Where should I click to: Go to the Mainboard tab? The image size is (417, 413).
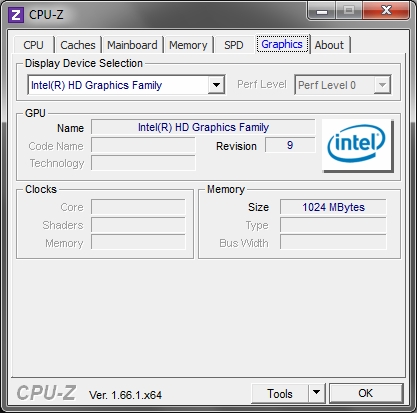[x=132, y=45]
